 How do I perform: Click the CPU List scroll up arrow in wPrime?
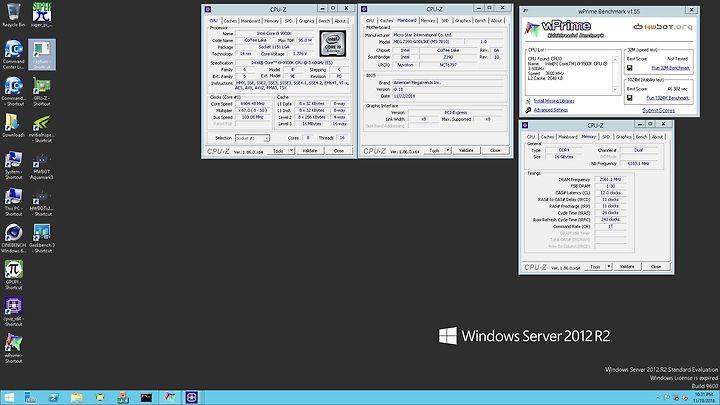(x=615, y=59)
